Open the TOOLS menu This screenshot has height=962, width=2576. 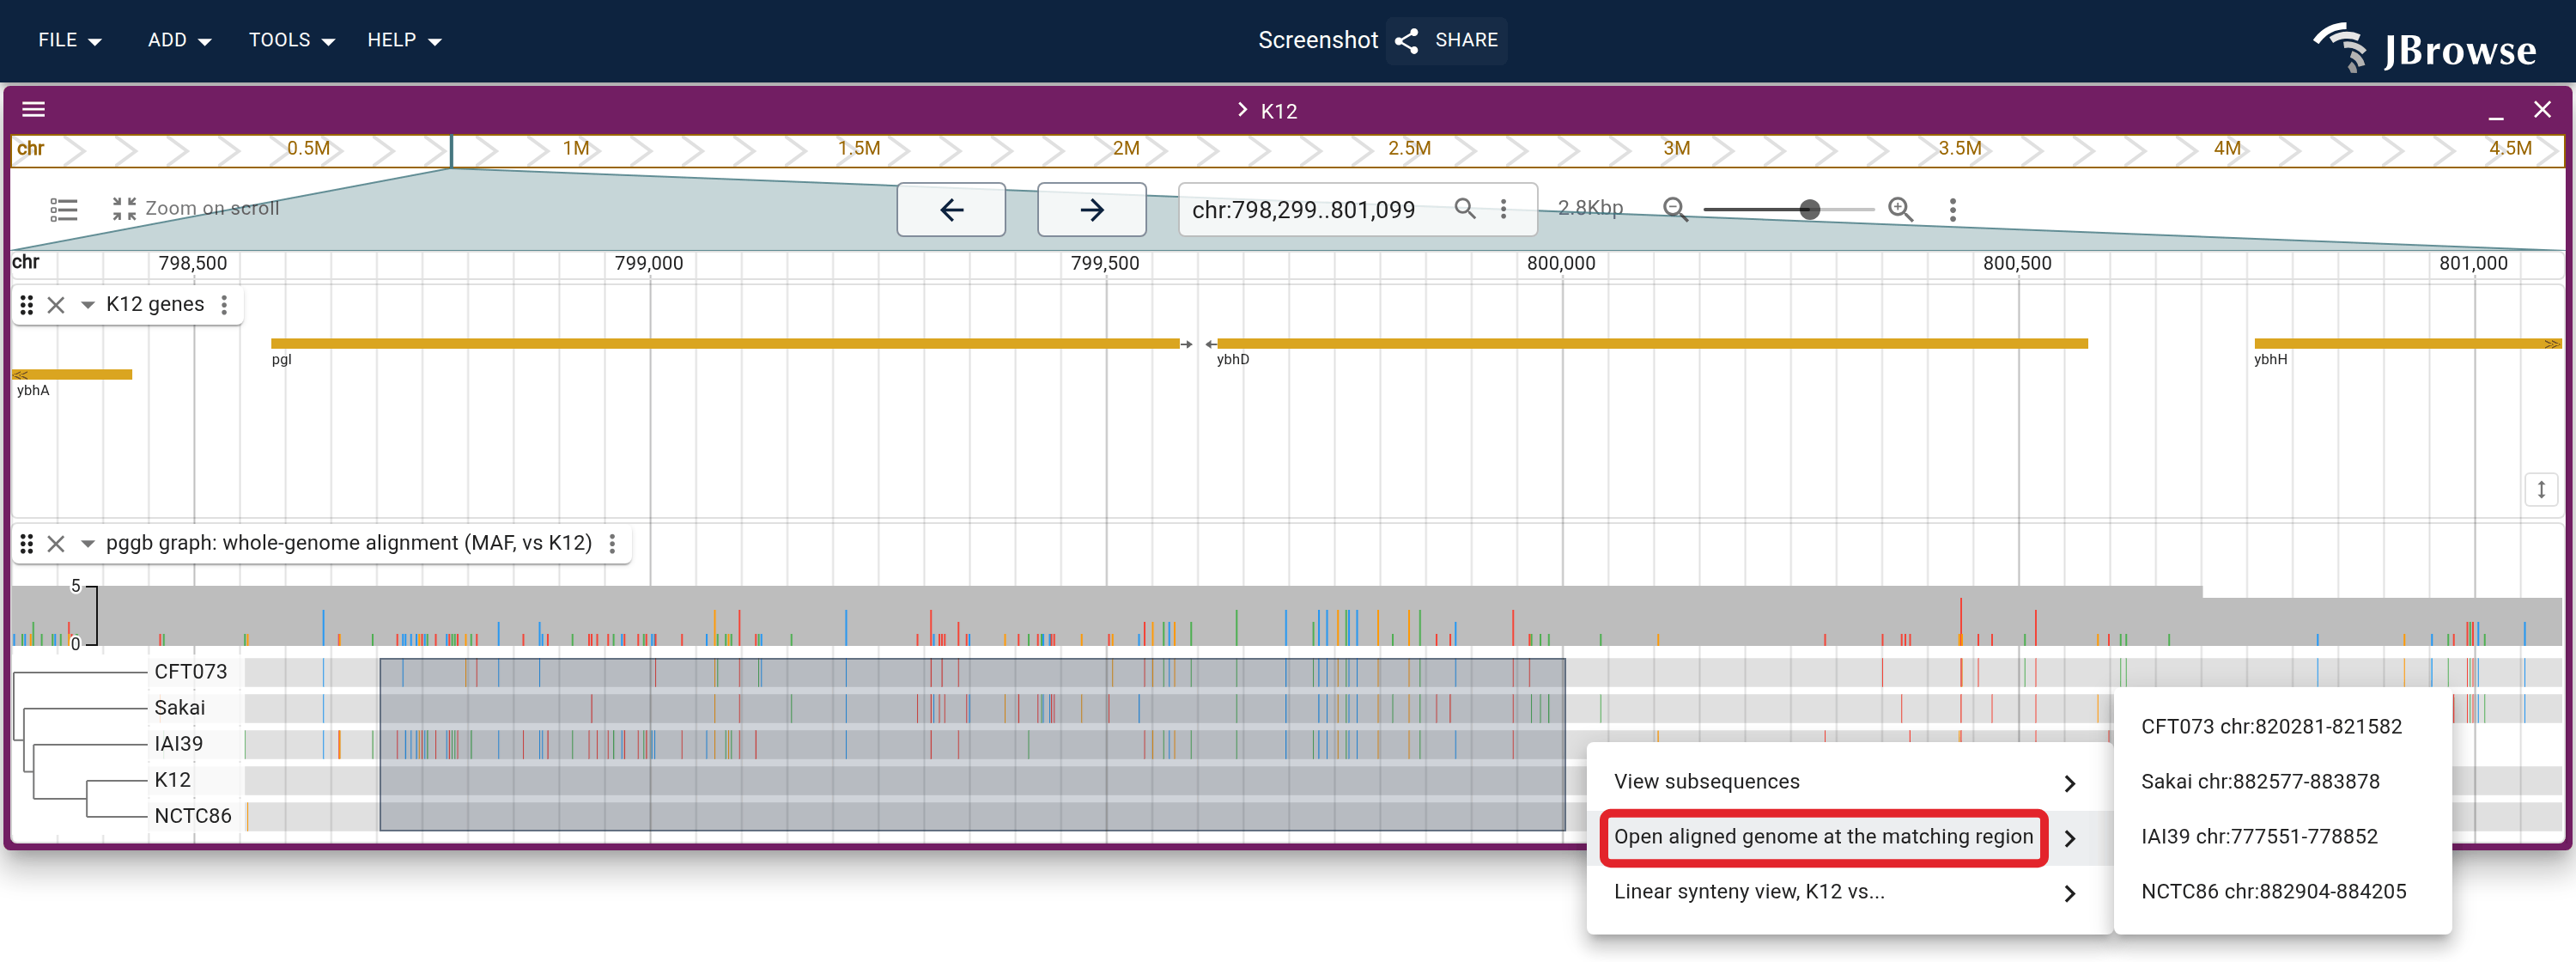291,40
